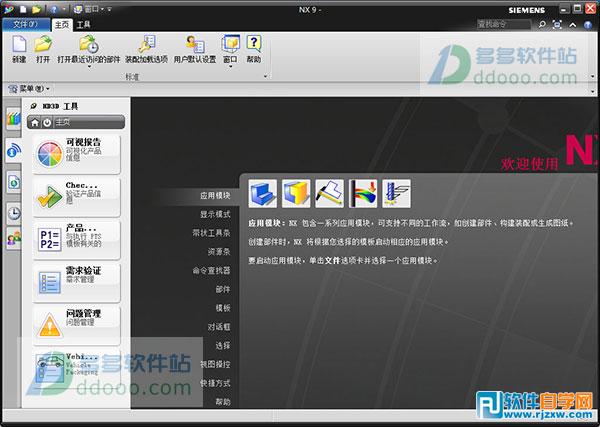Click the Assemblies yellow-blue cube icon
This screenshot has width=600, height=427.
[296, 194]
